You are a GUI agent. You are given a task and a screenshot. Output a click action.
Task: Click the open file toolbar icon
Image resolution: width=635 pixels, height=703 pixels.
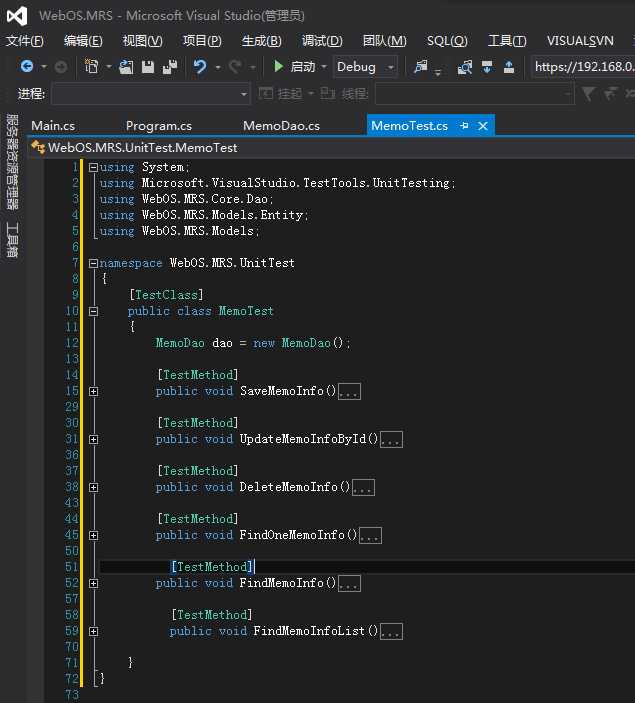pos(126,67)
